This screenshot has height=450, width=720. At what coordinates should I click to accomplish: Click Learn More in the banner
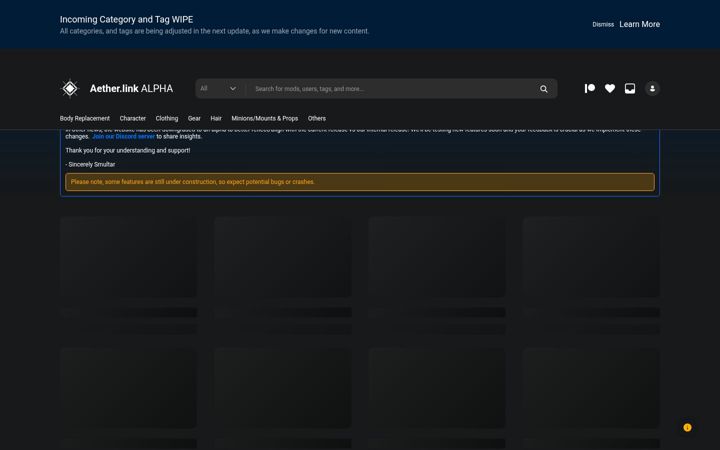pos(639,24)
